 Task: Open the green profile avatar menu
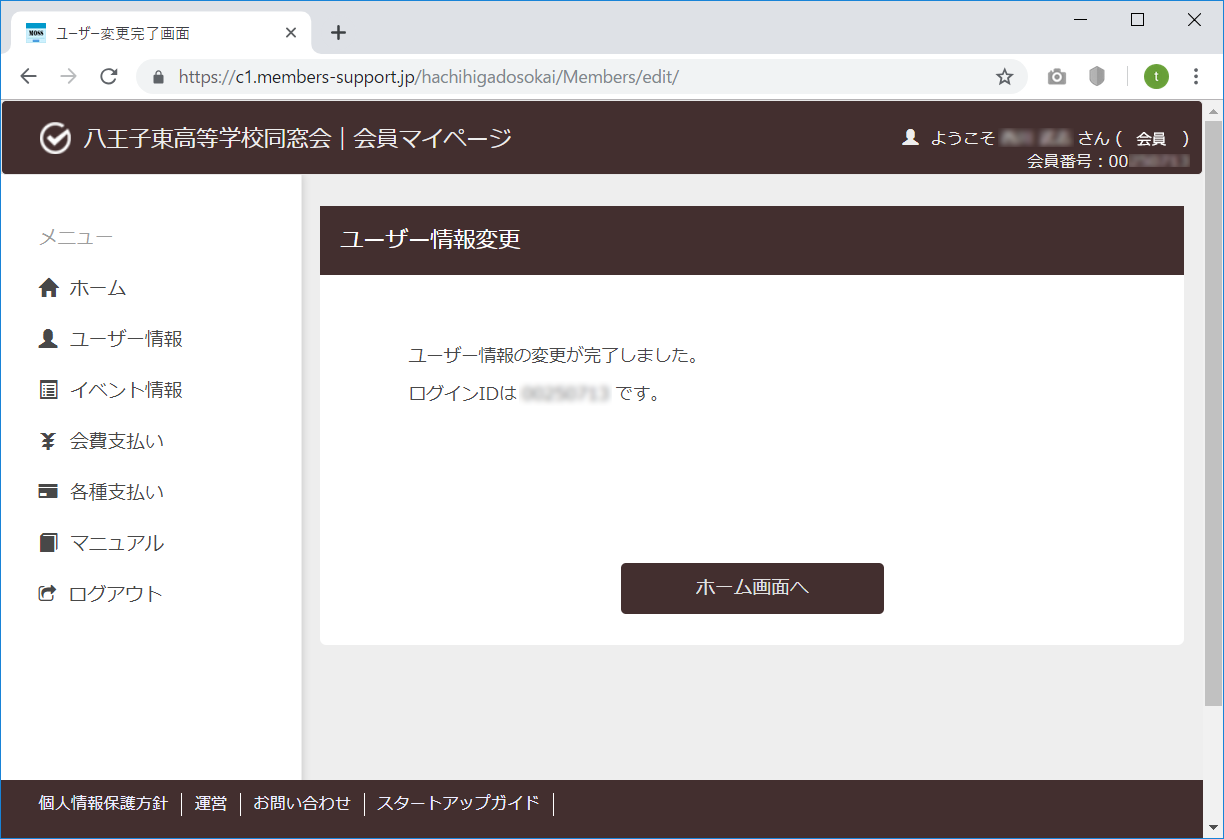(x=1156, y=77)
